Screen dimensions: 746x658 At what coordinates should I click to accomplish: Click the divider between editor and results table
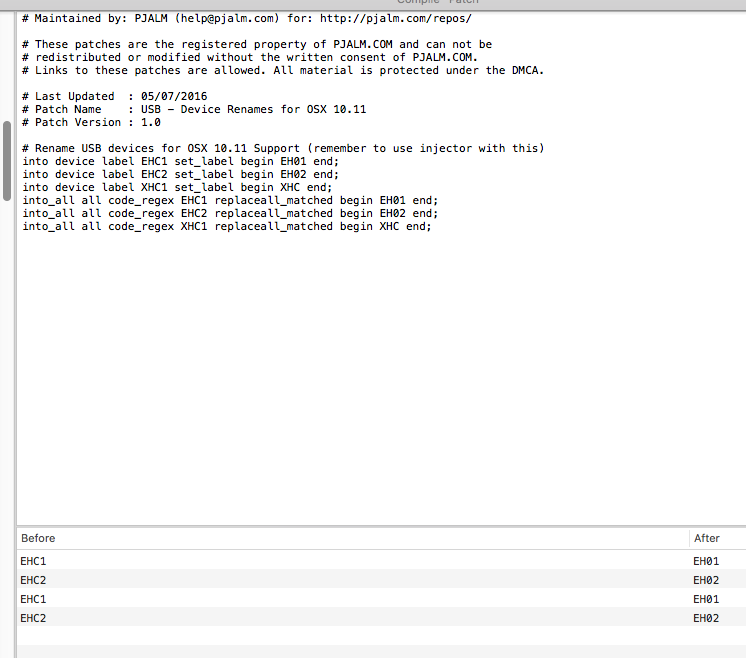380,525
